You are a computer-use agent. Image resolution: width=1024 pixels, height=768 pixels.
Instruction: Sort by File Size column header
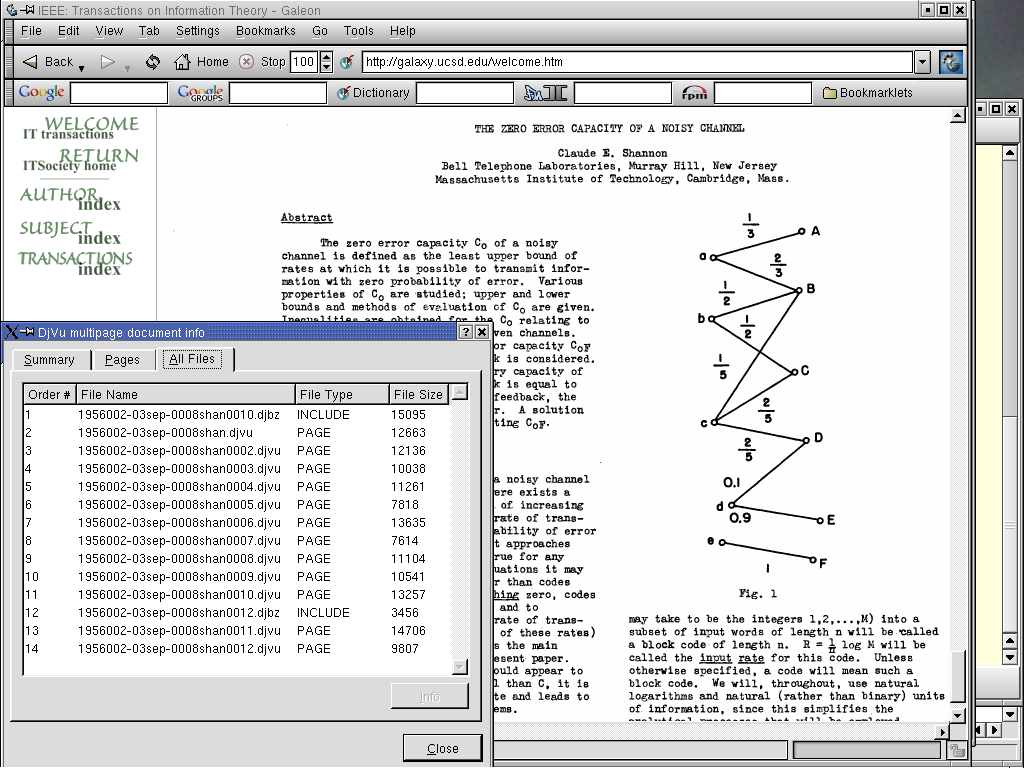[419, 394]
